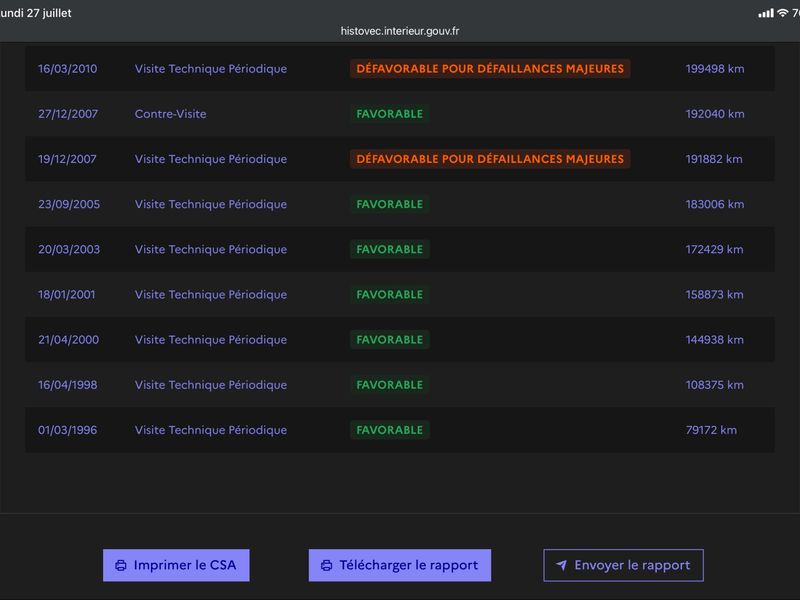The height and width of the screenshot is (600, 800).
Task: Click the mileage 144938 km
Action: click(714, 339)
